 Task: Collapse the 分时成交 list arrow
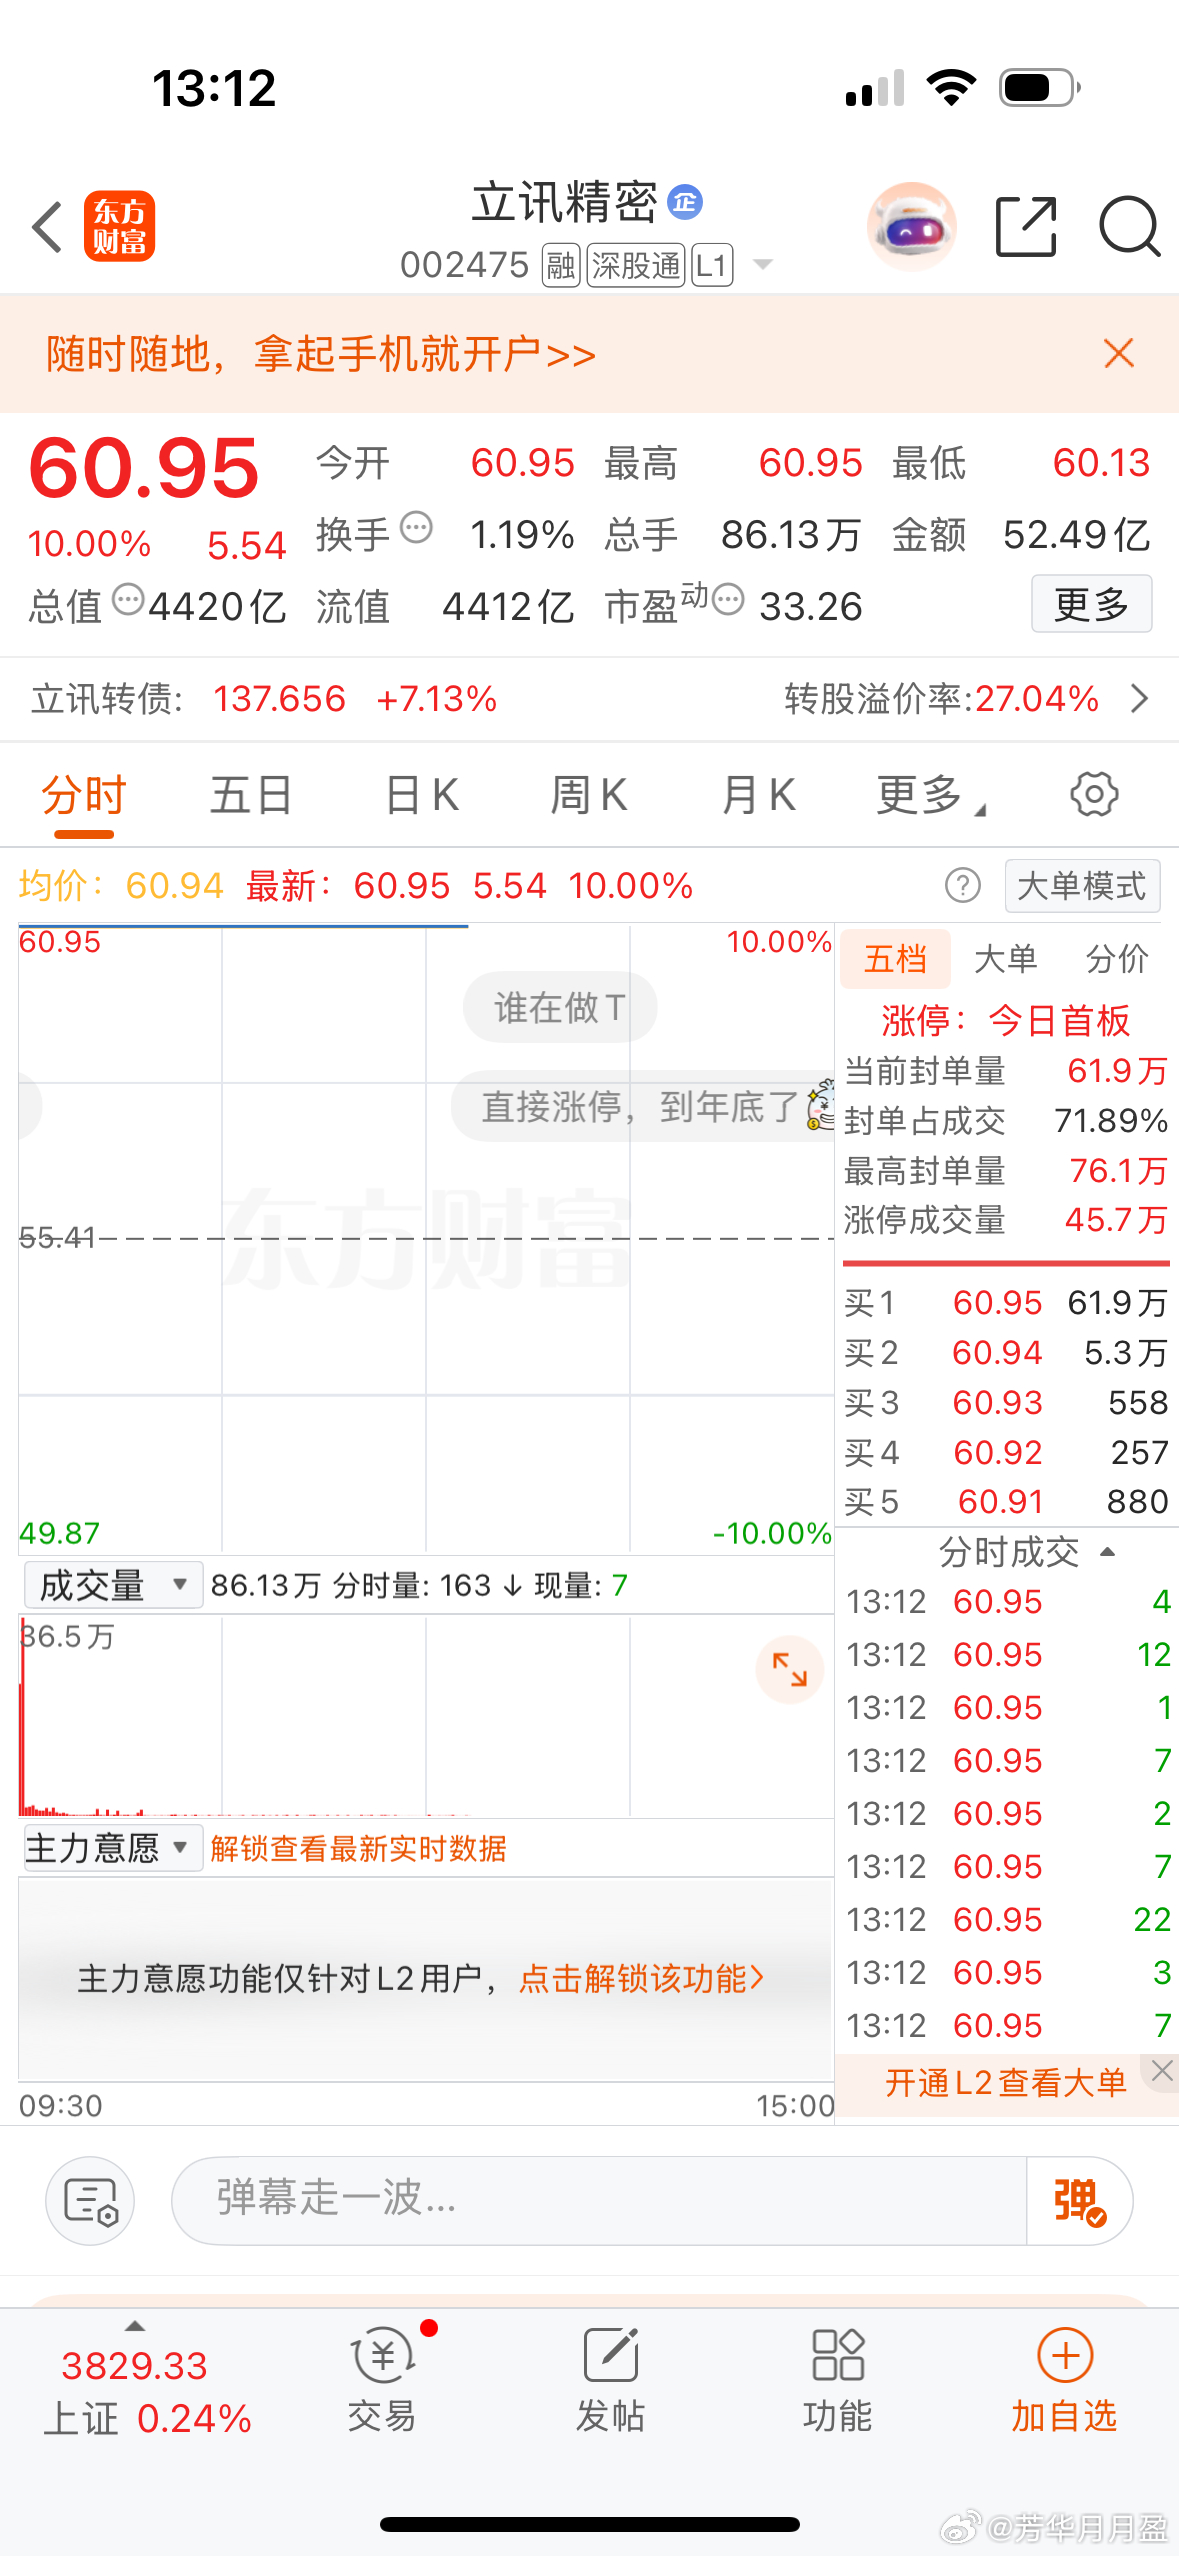coord(1107,1552)
